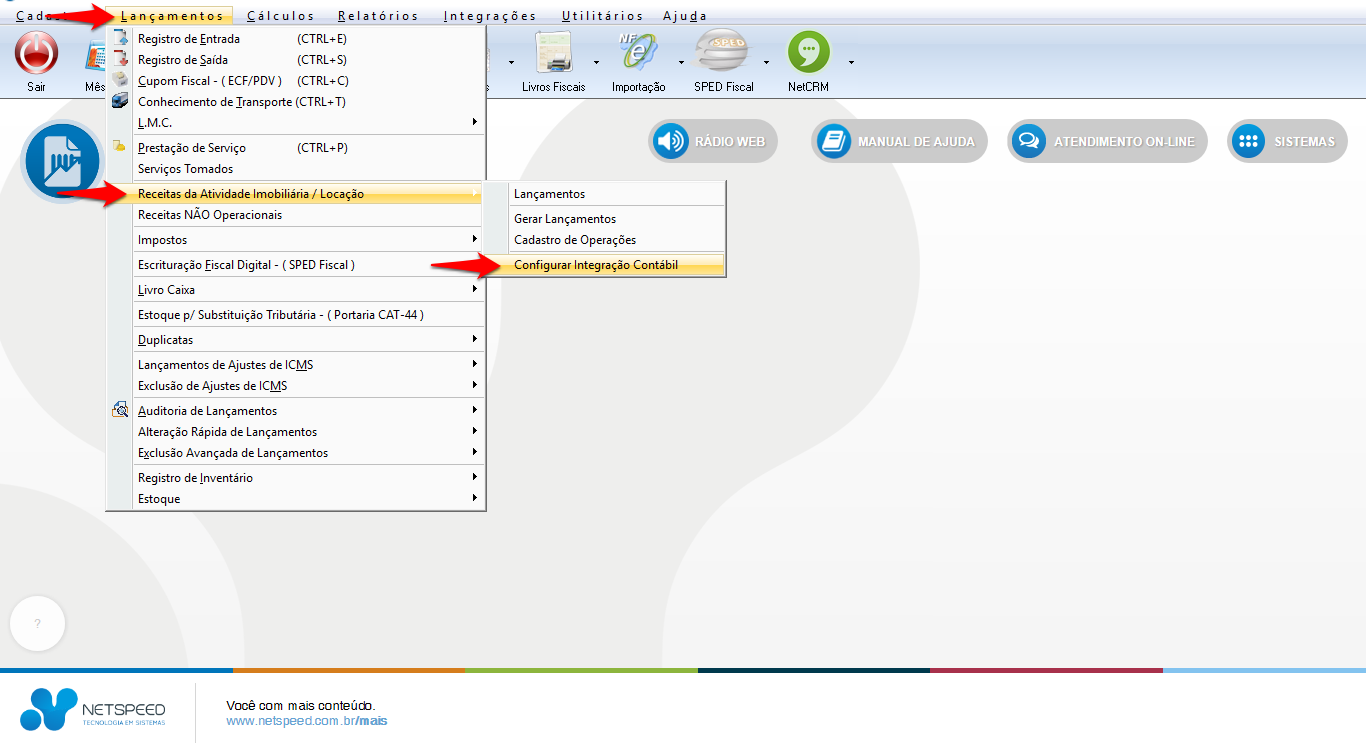Expand Importação dropdown arrow

[681, 62]
